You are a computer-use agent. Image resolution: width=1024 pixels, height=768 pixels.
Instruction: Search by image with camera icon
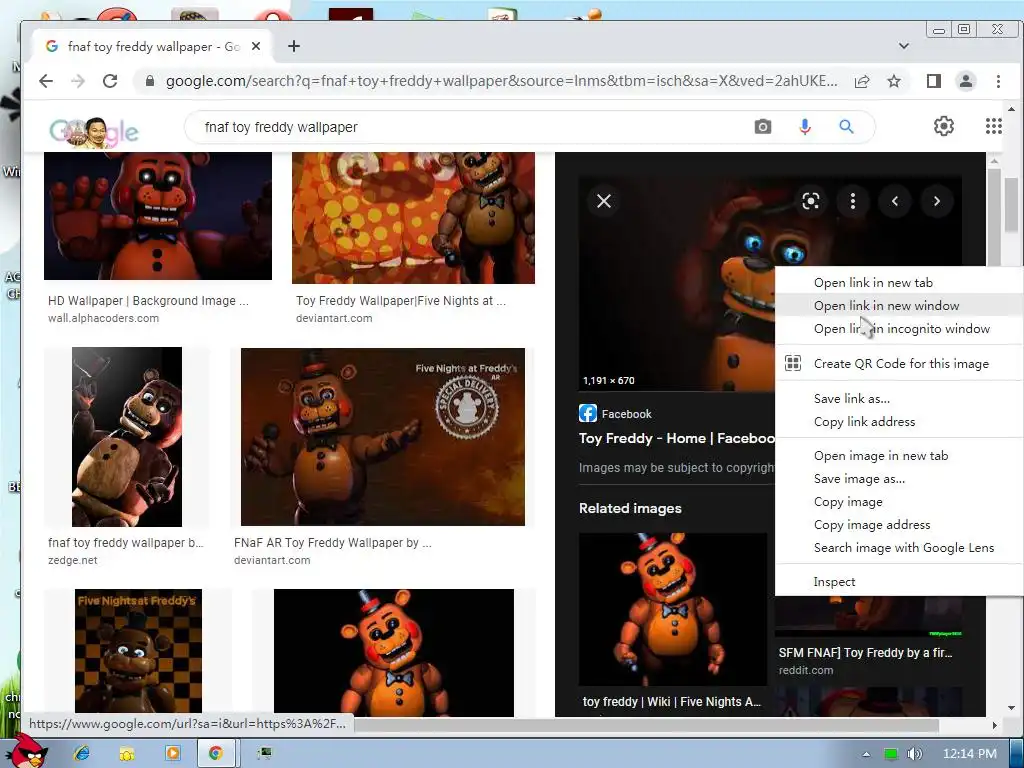763,127
